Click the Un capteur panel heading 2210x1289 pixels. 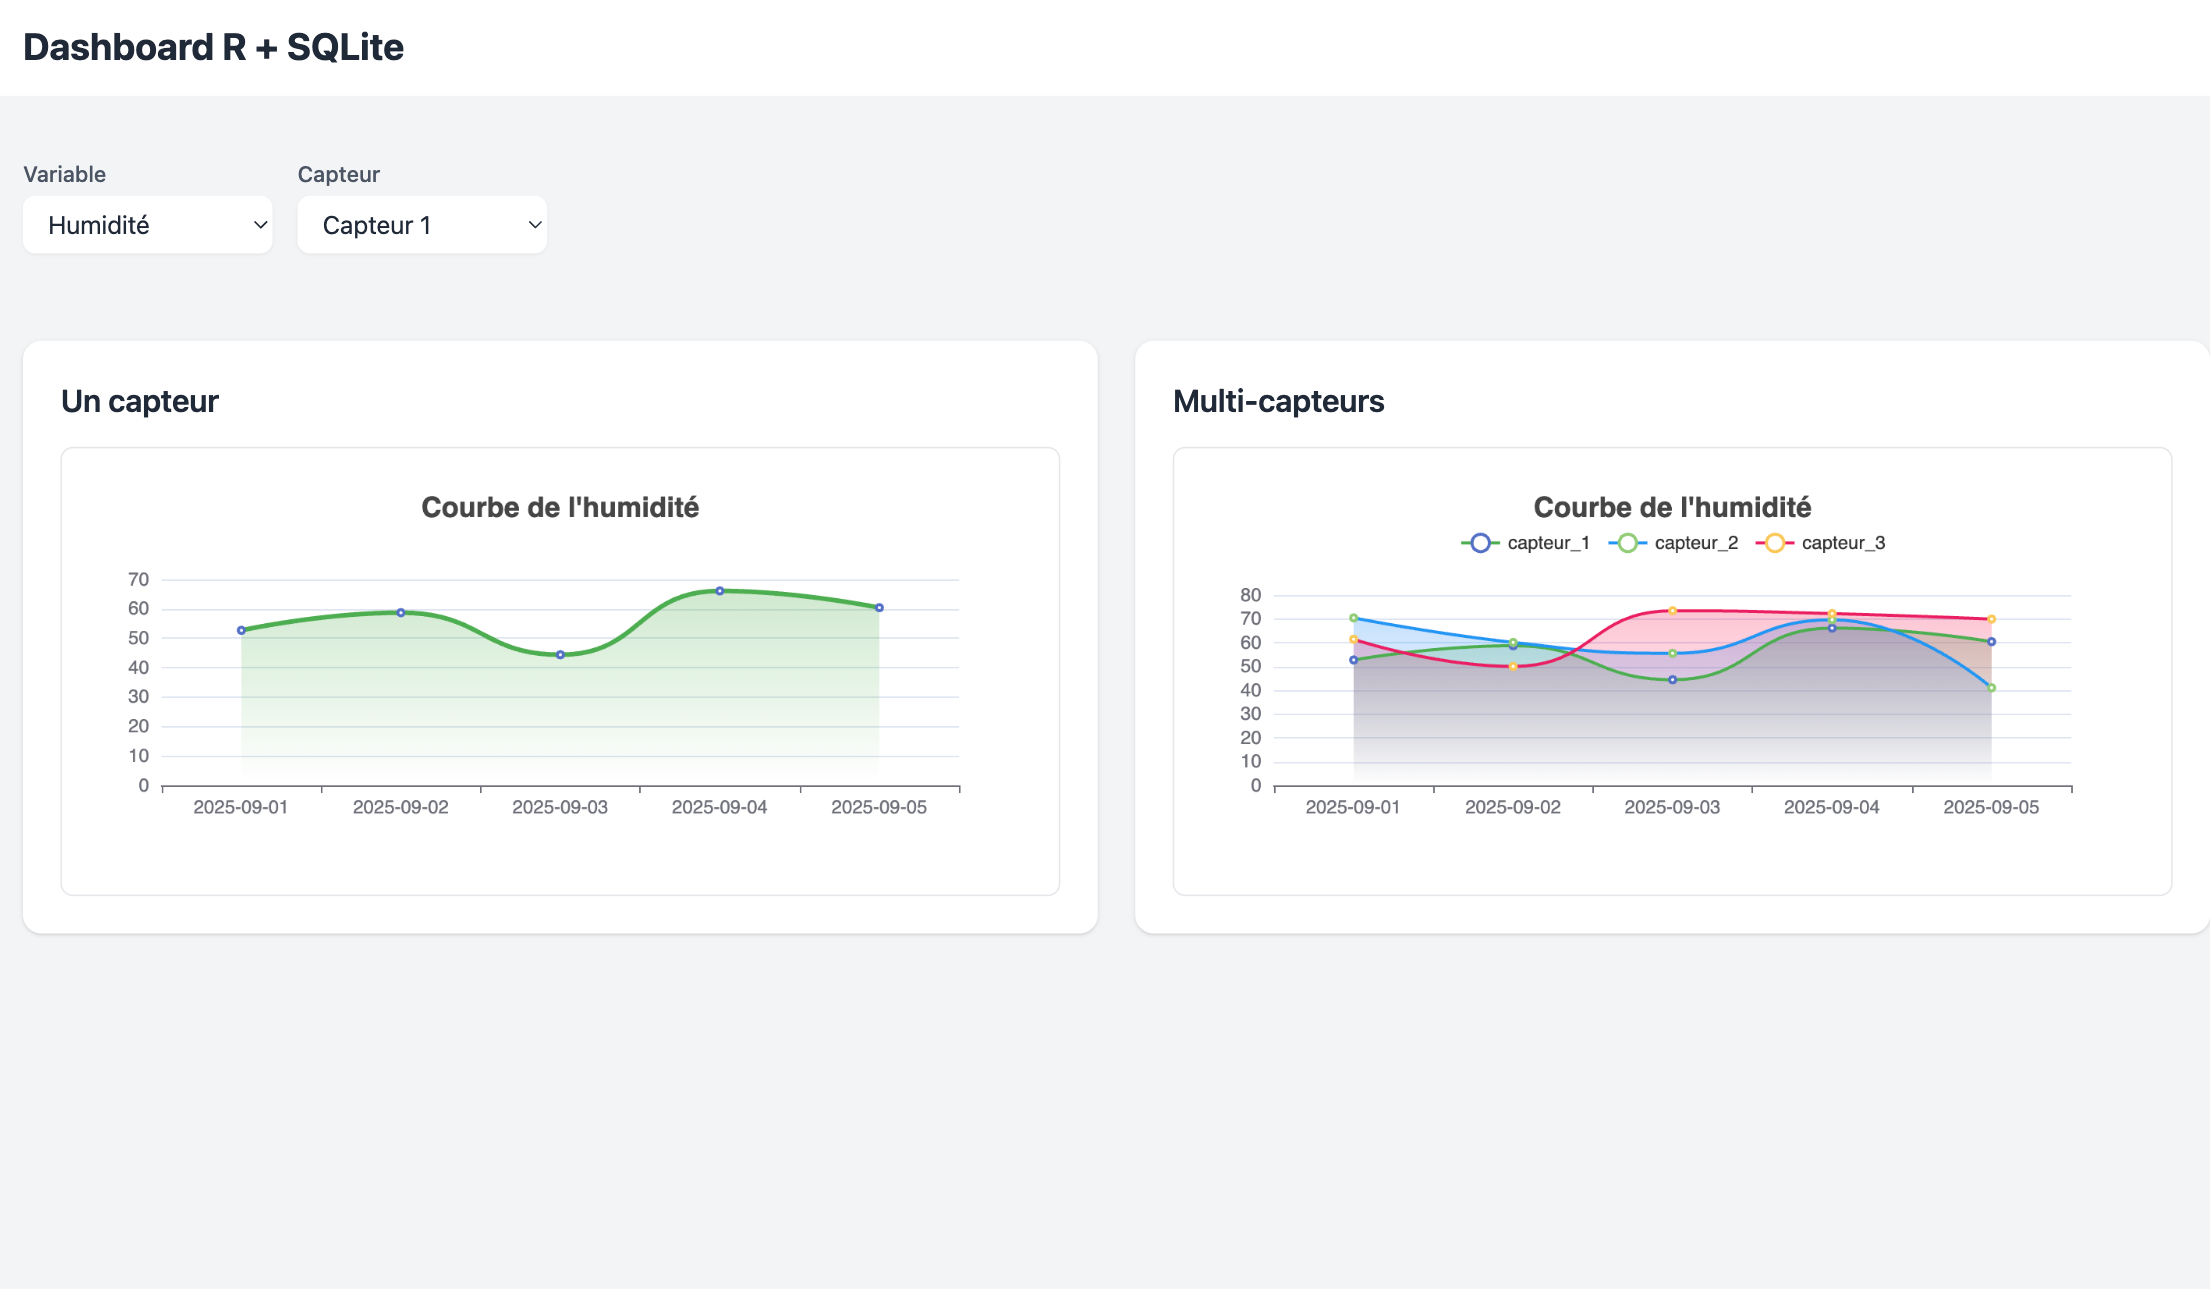(139, 401)
